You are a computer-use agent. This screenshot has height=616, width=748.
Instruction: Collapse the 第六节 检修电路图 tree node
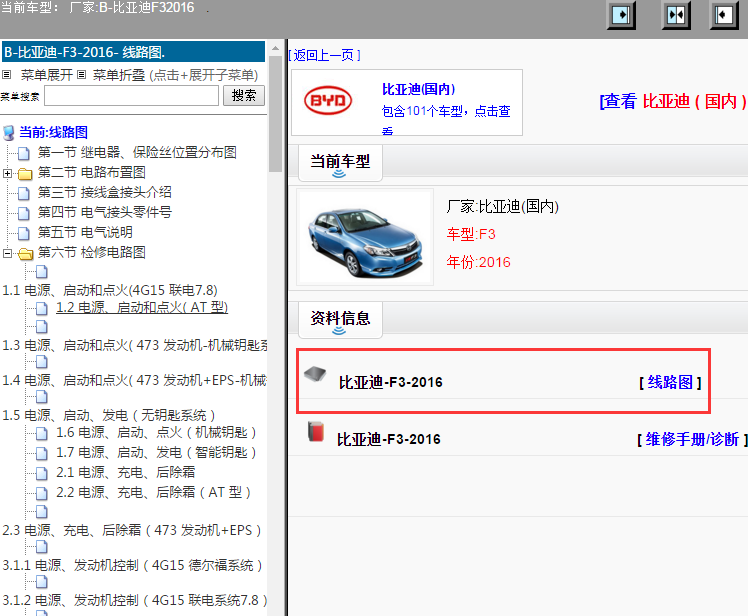tap(7, 253)
